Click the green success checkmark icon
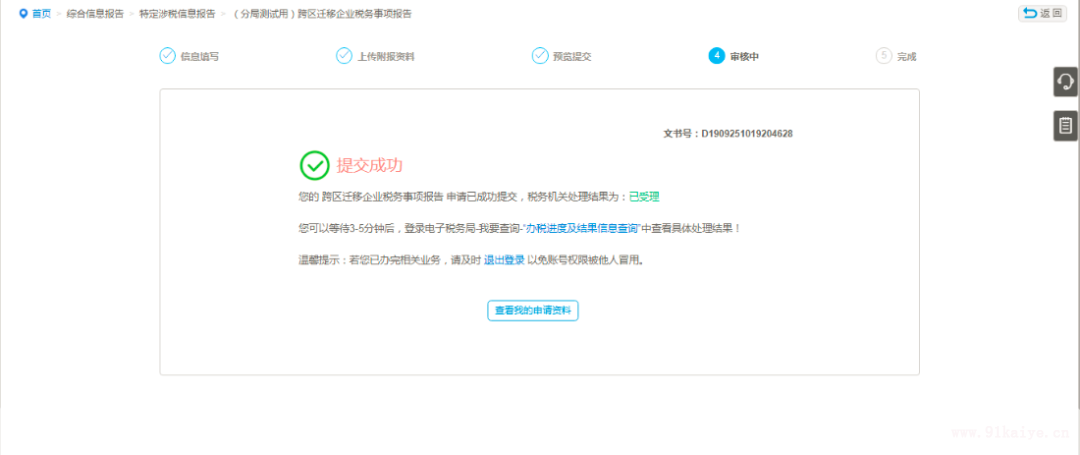The image size is (1080, 455). coord(314,165)
